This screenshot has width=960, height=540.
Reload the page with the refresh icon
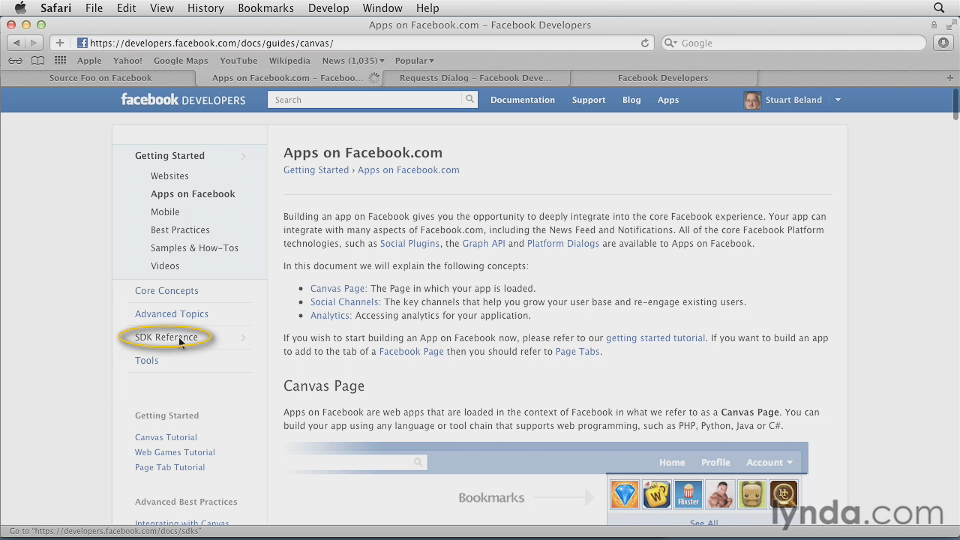[x=645, y=43]
